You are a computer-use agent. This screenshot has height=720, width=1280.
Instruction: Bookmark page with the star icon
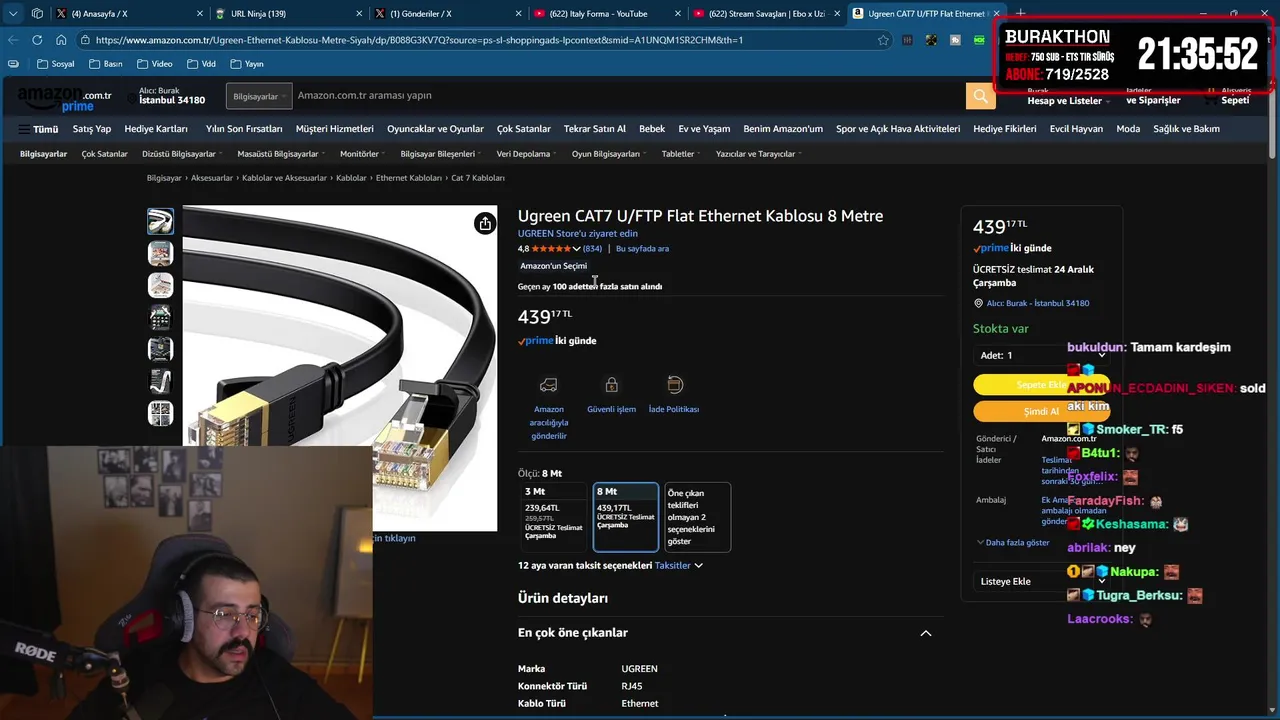coord(883,40)
